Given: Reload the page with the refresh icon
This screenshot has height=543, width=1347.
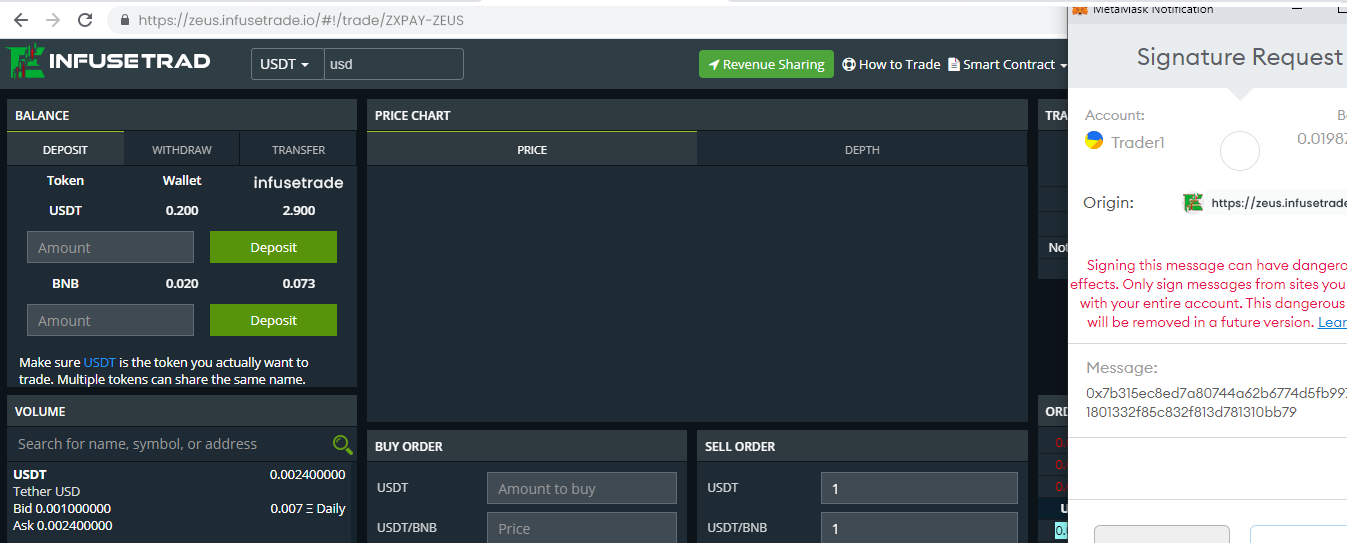Looking at the screenshot, I should (x=85, y=20).
